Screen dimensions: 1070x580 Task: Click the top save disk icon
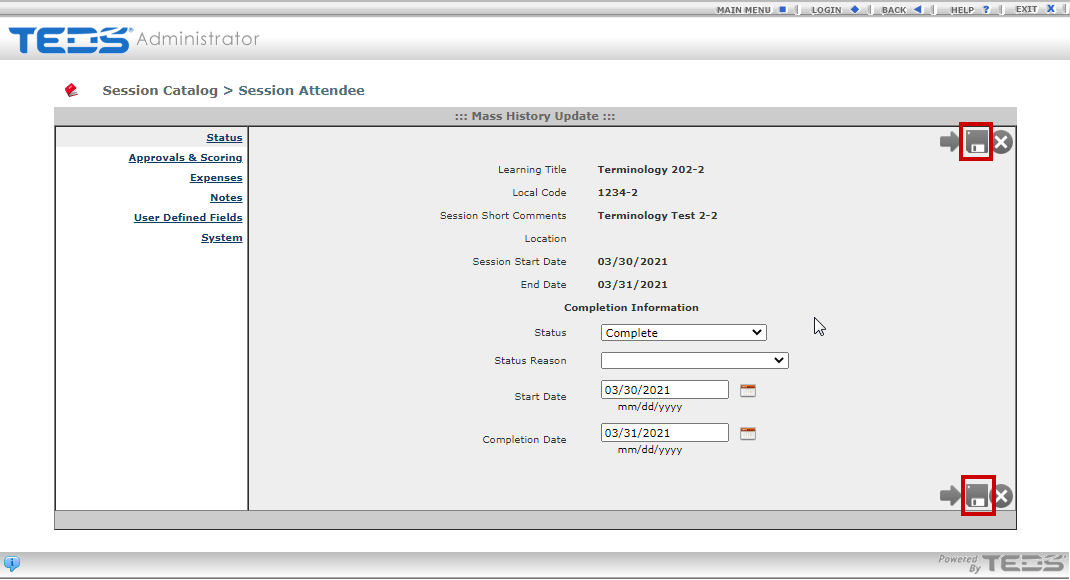point(976,142)
